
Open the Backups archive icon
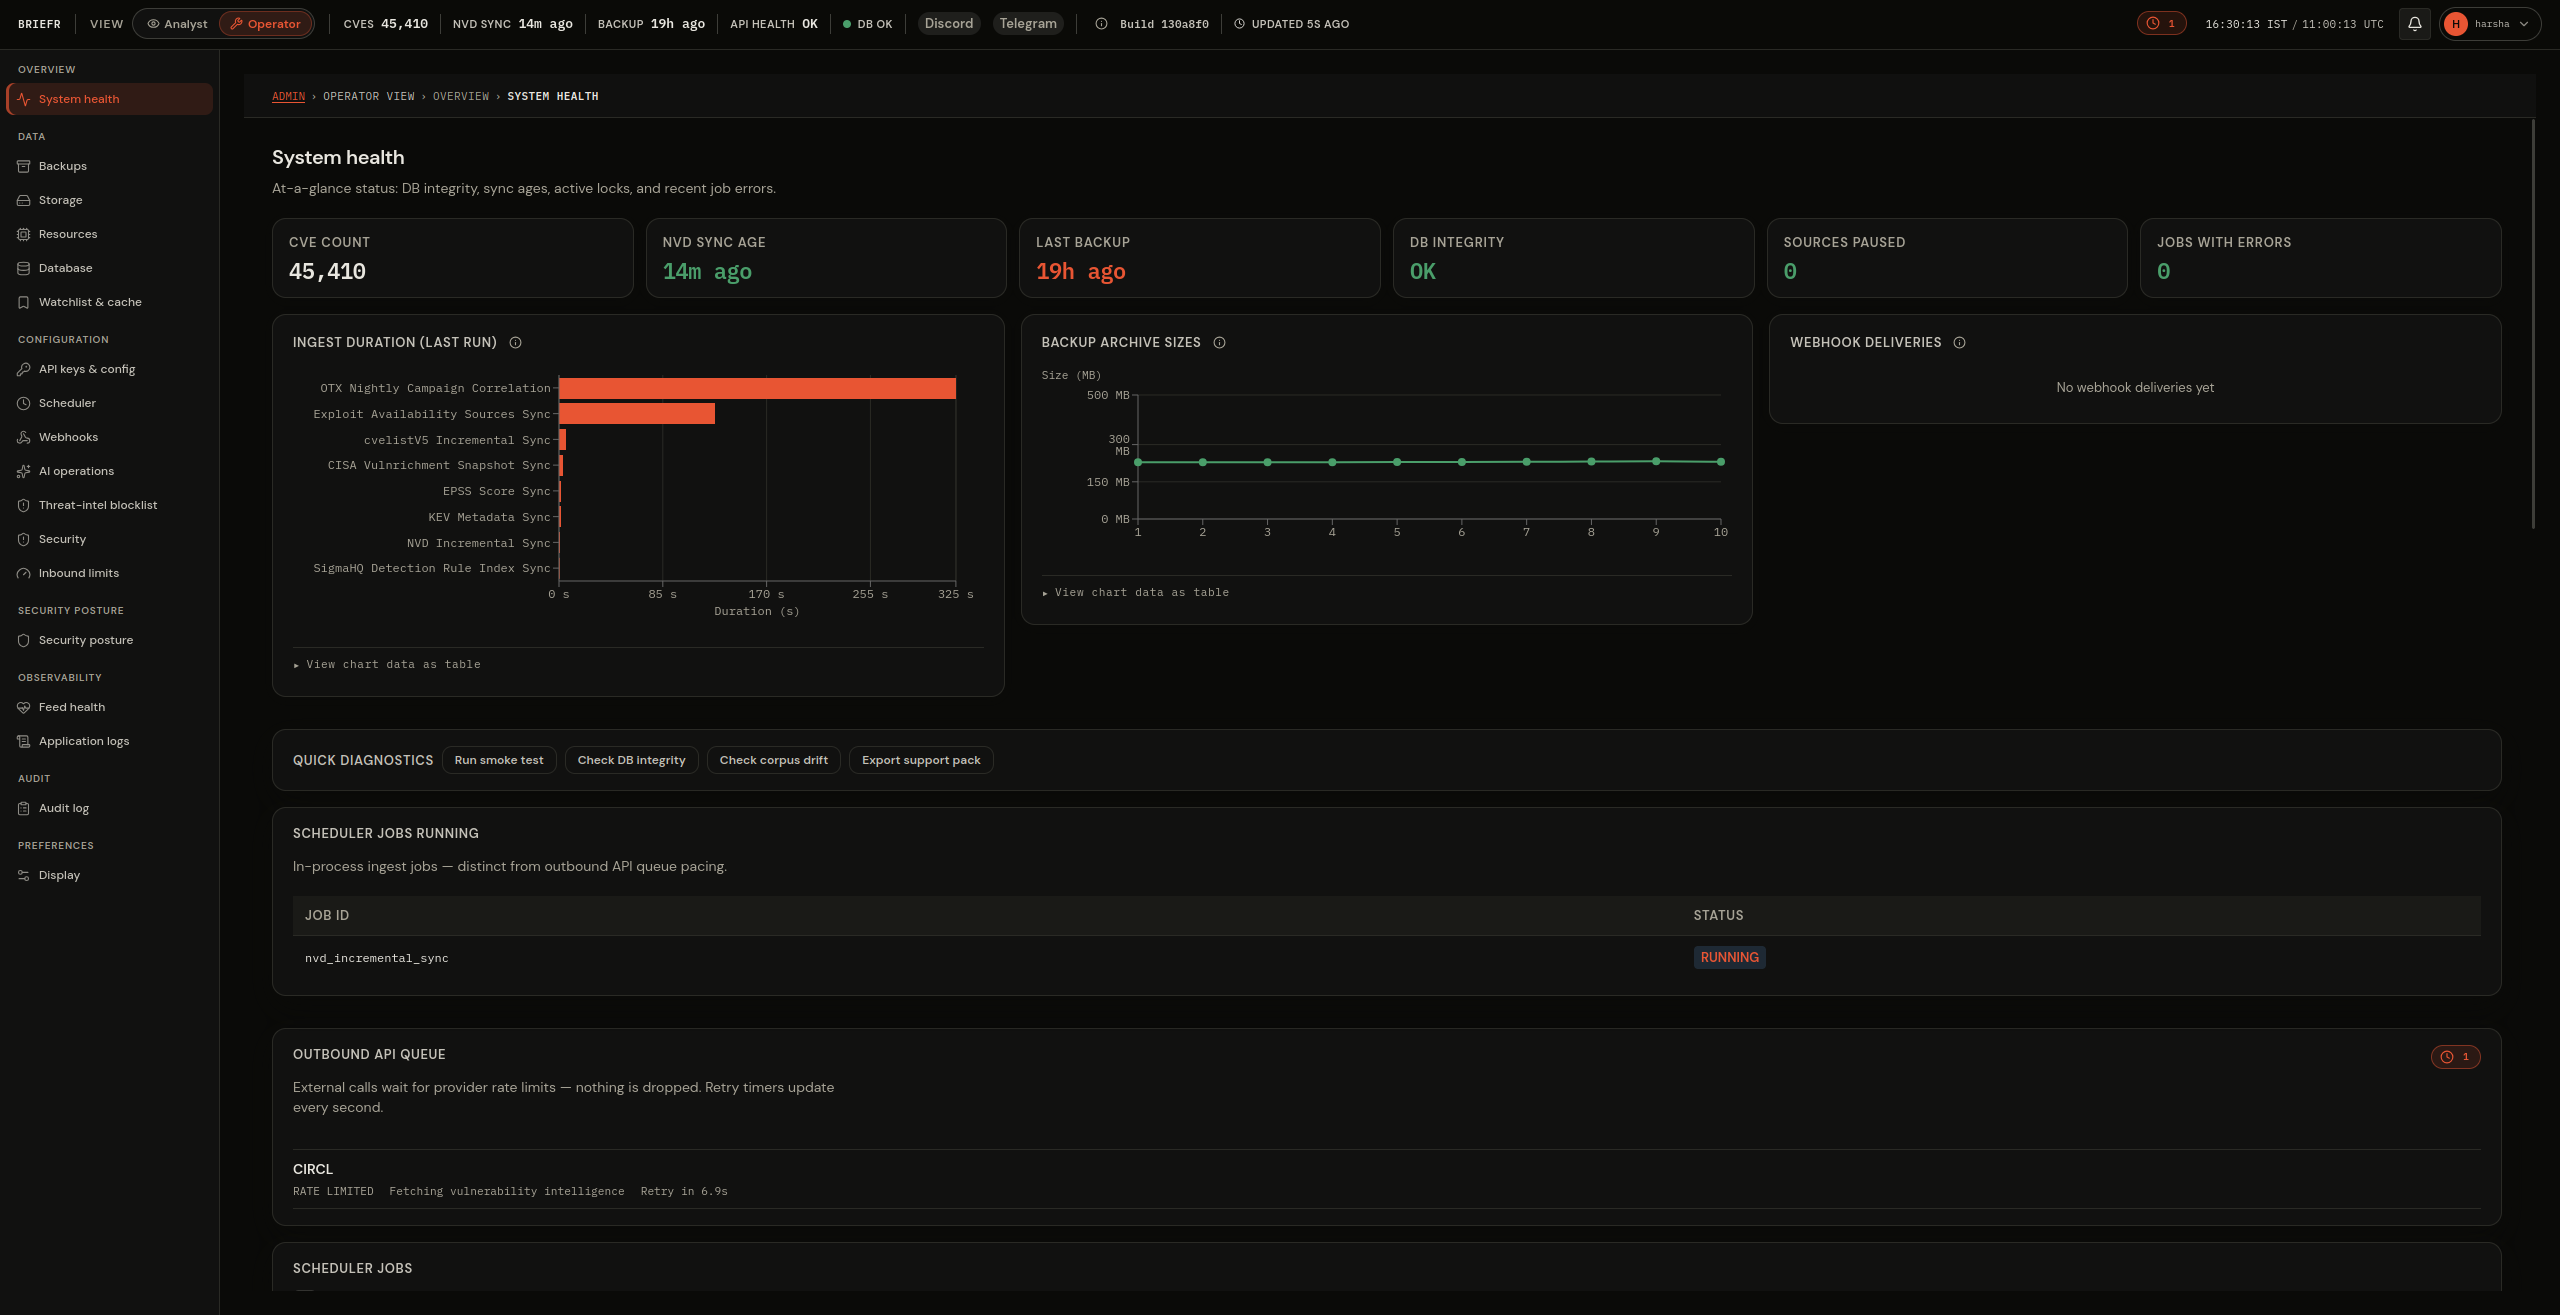point(24,166)
